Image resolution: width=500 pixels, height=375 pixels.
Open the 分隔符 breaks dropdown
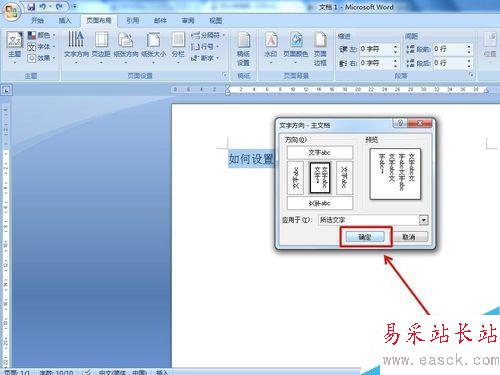(x=208, y=35)
